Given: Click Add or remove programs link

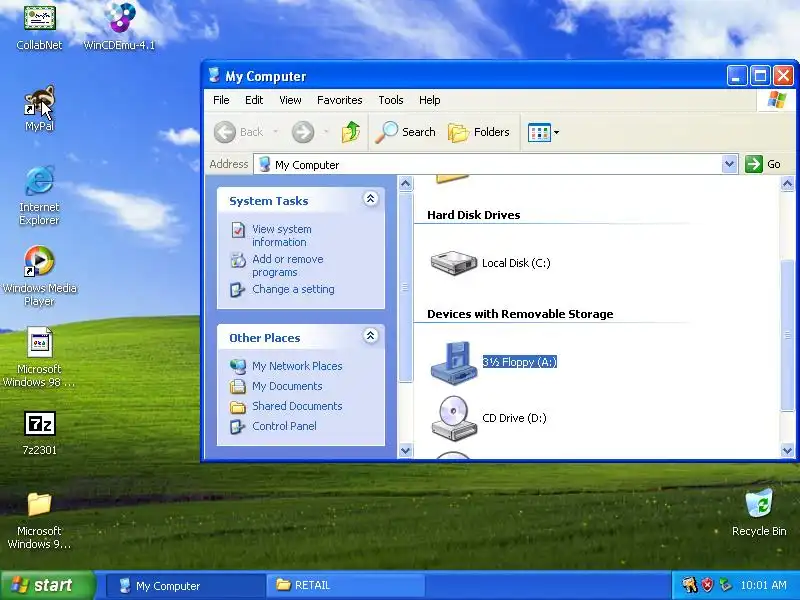Looking at the screenshot, I should pyautogui.click(x=288, y=265).
